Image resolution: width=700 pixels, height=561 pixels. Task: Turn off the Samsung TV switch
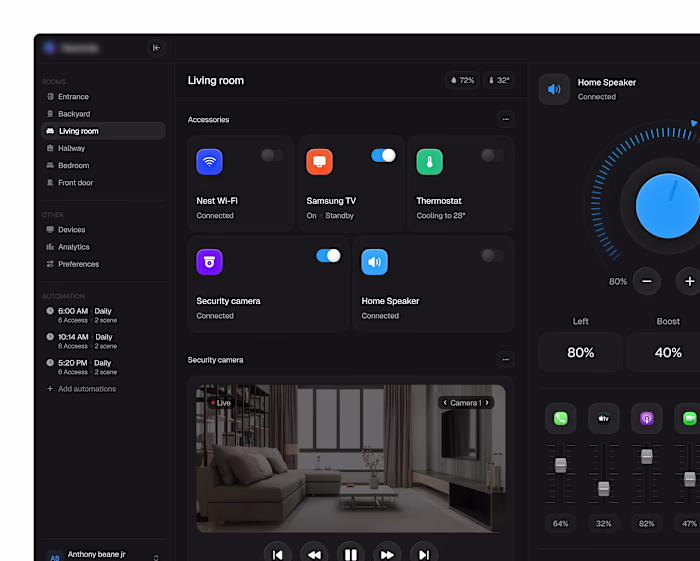tap(383, 155)
